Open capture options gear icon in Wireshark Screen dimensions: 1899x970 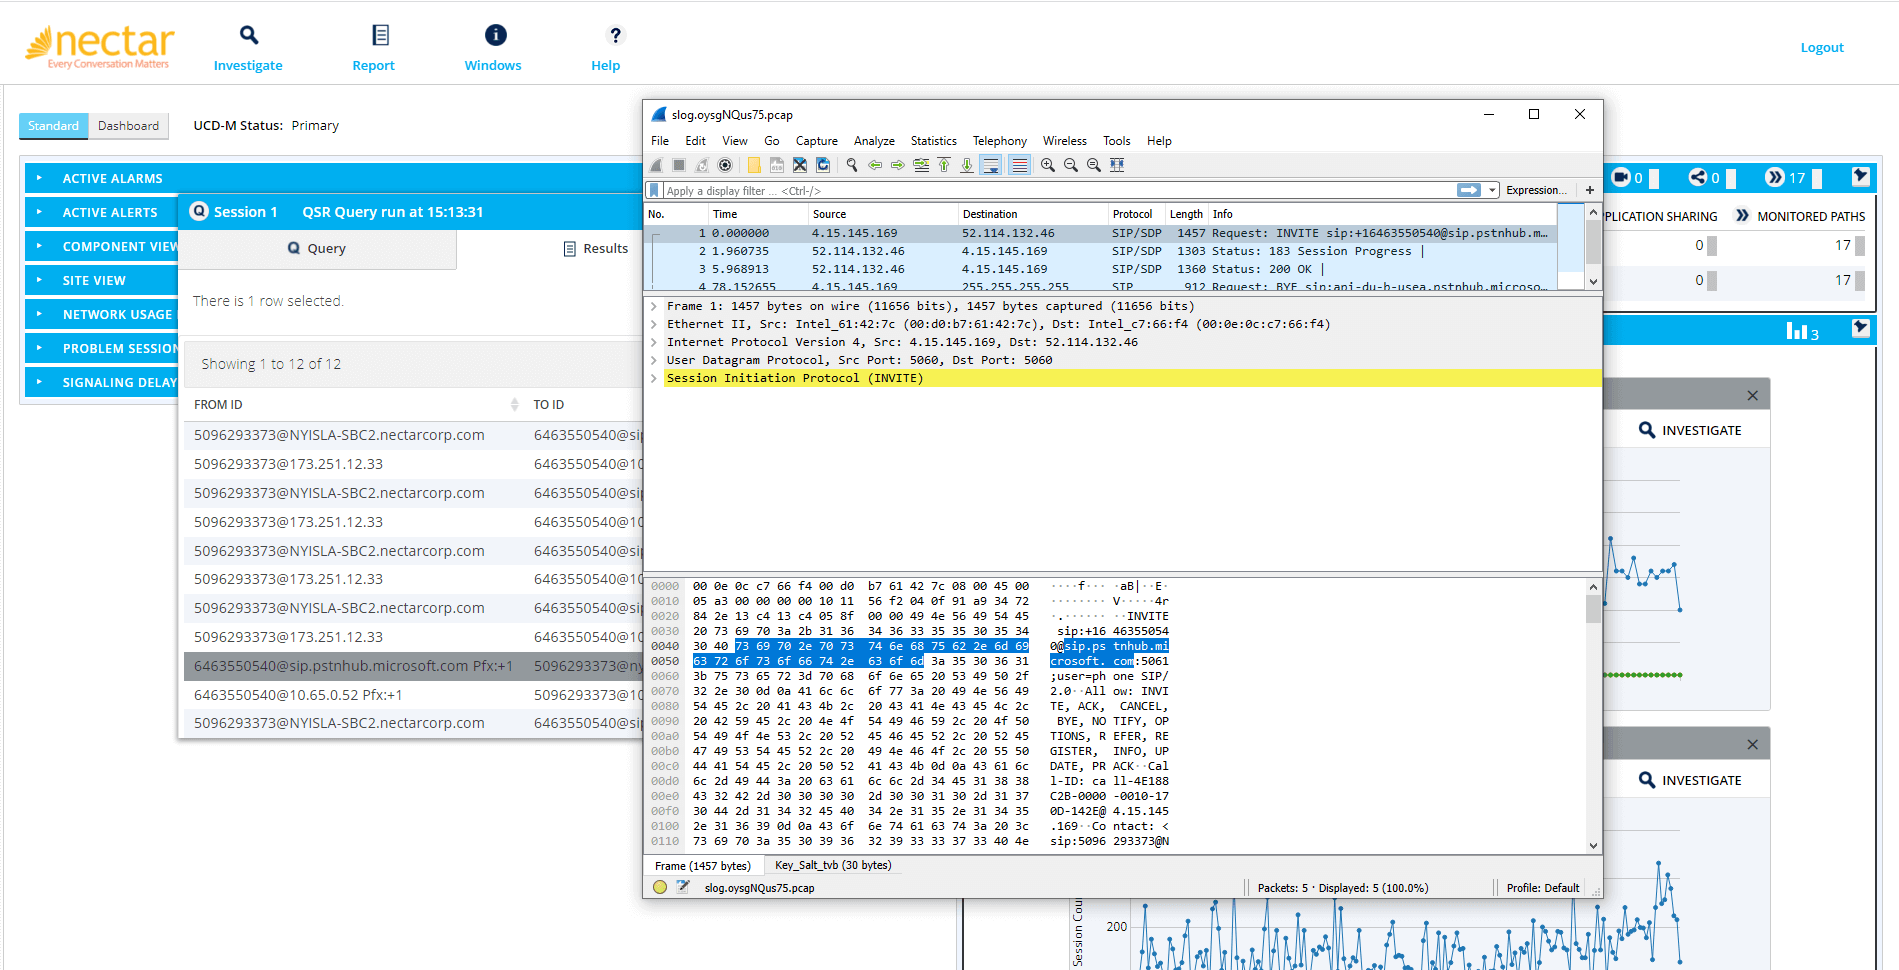pos(725,165)
